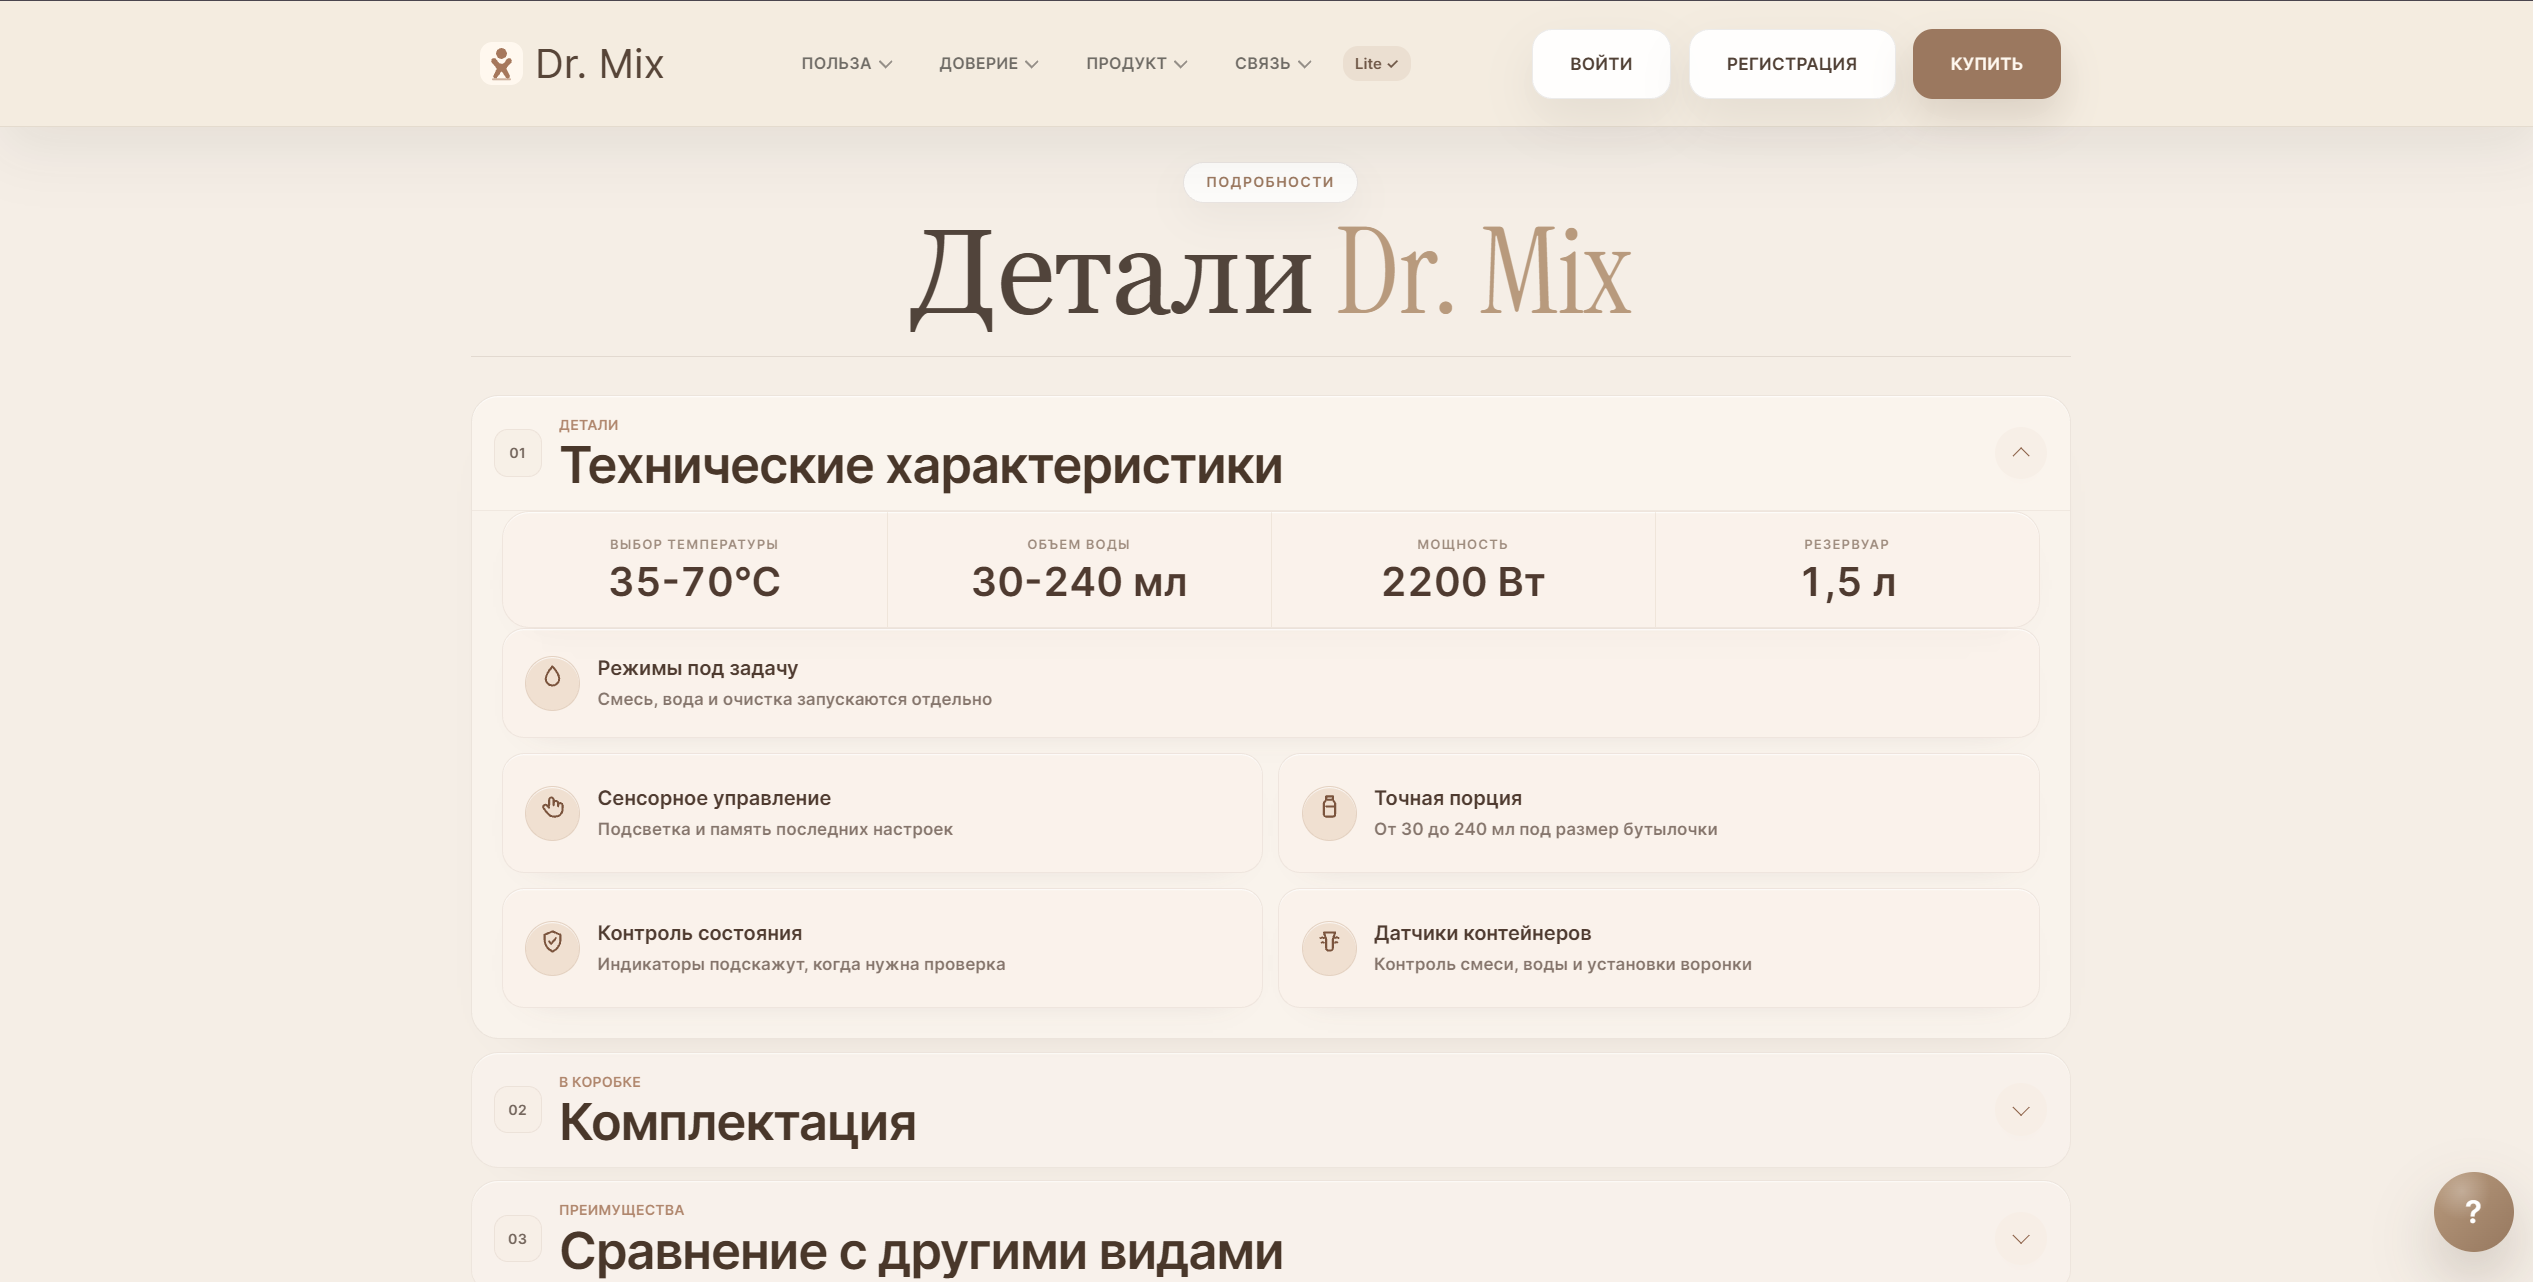Click text Контроль смеси, воды и установки воронки

pos(1563,964)
